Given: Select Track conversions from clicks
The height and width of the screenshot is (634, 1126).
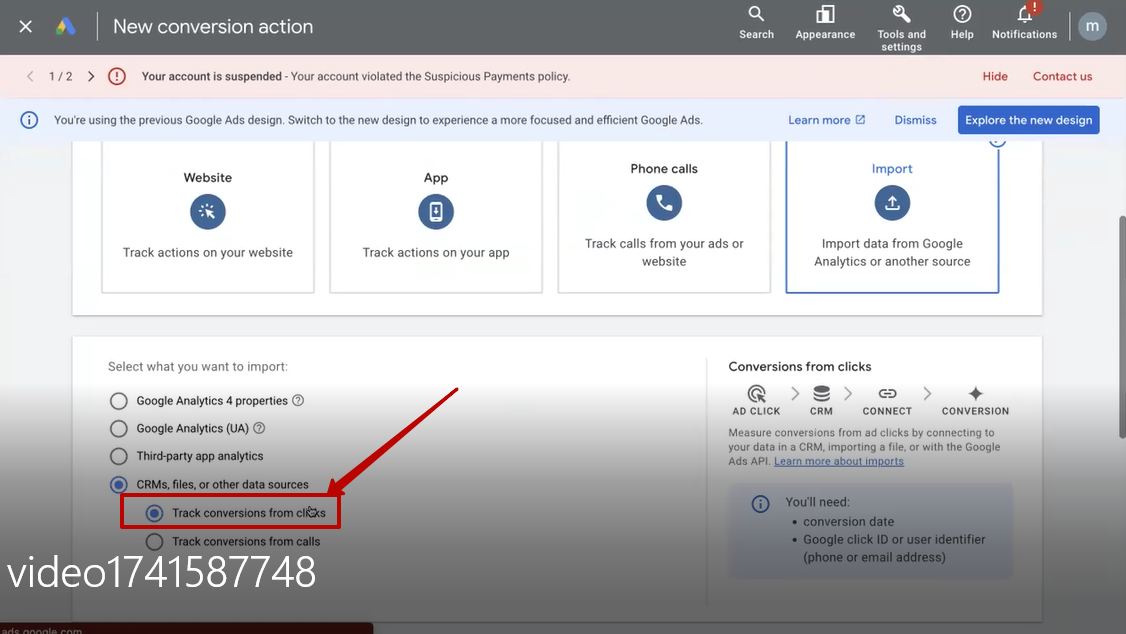Looking at the screenshot, I should (x=154, y=513).
